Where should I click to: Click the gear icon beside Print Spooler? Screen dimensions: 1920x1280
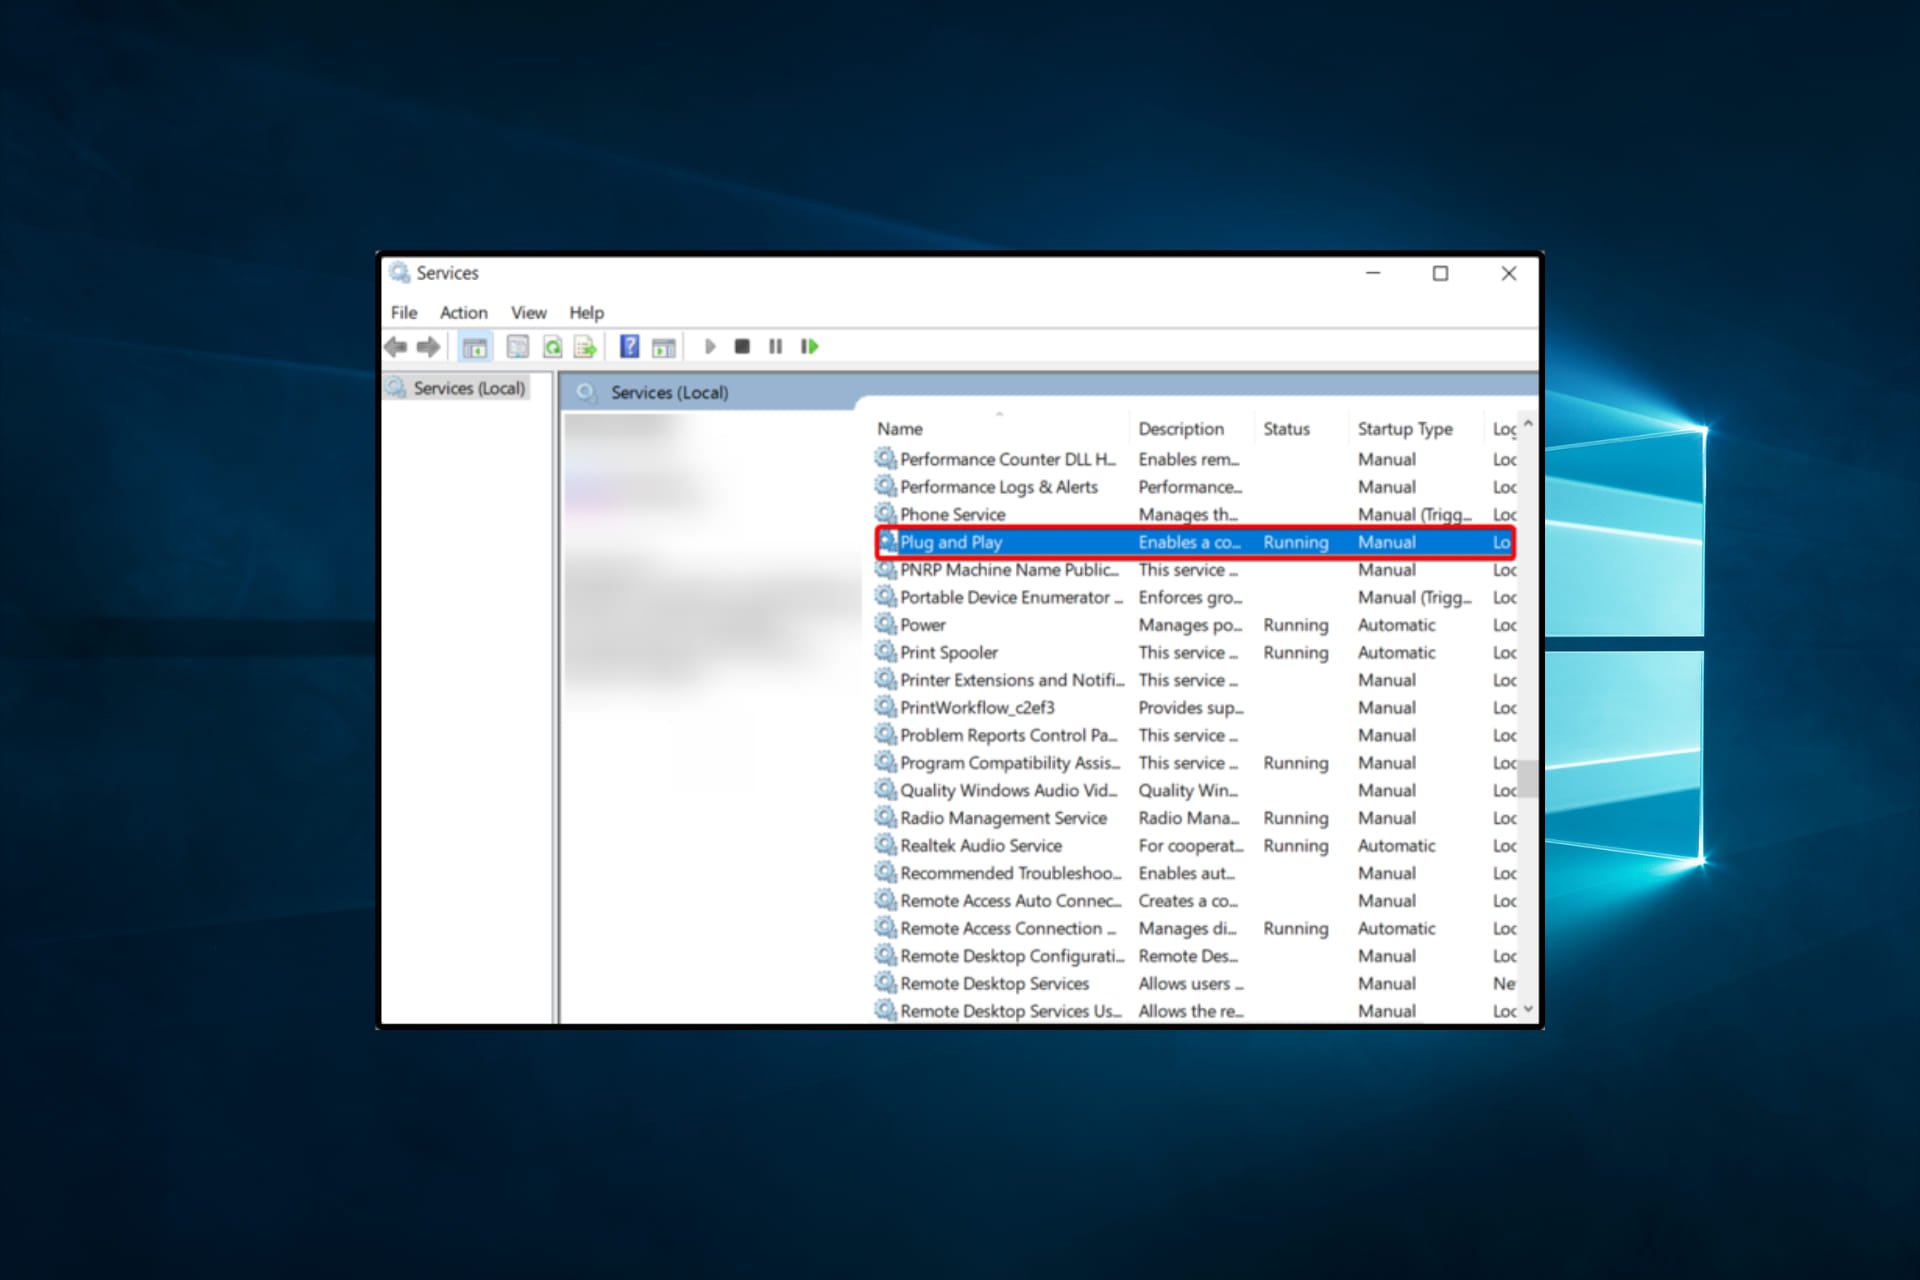tap(886, 652)
